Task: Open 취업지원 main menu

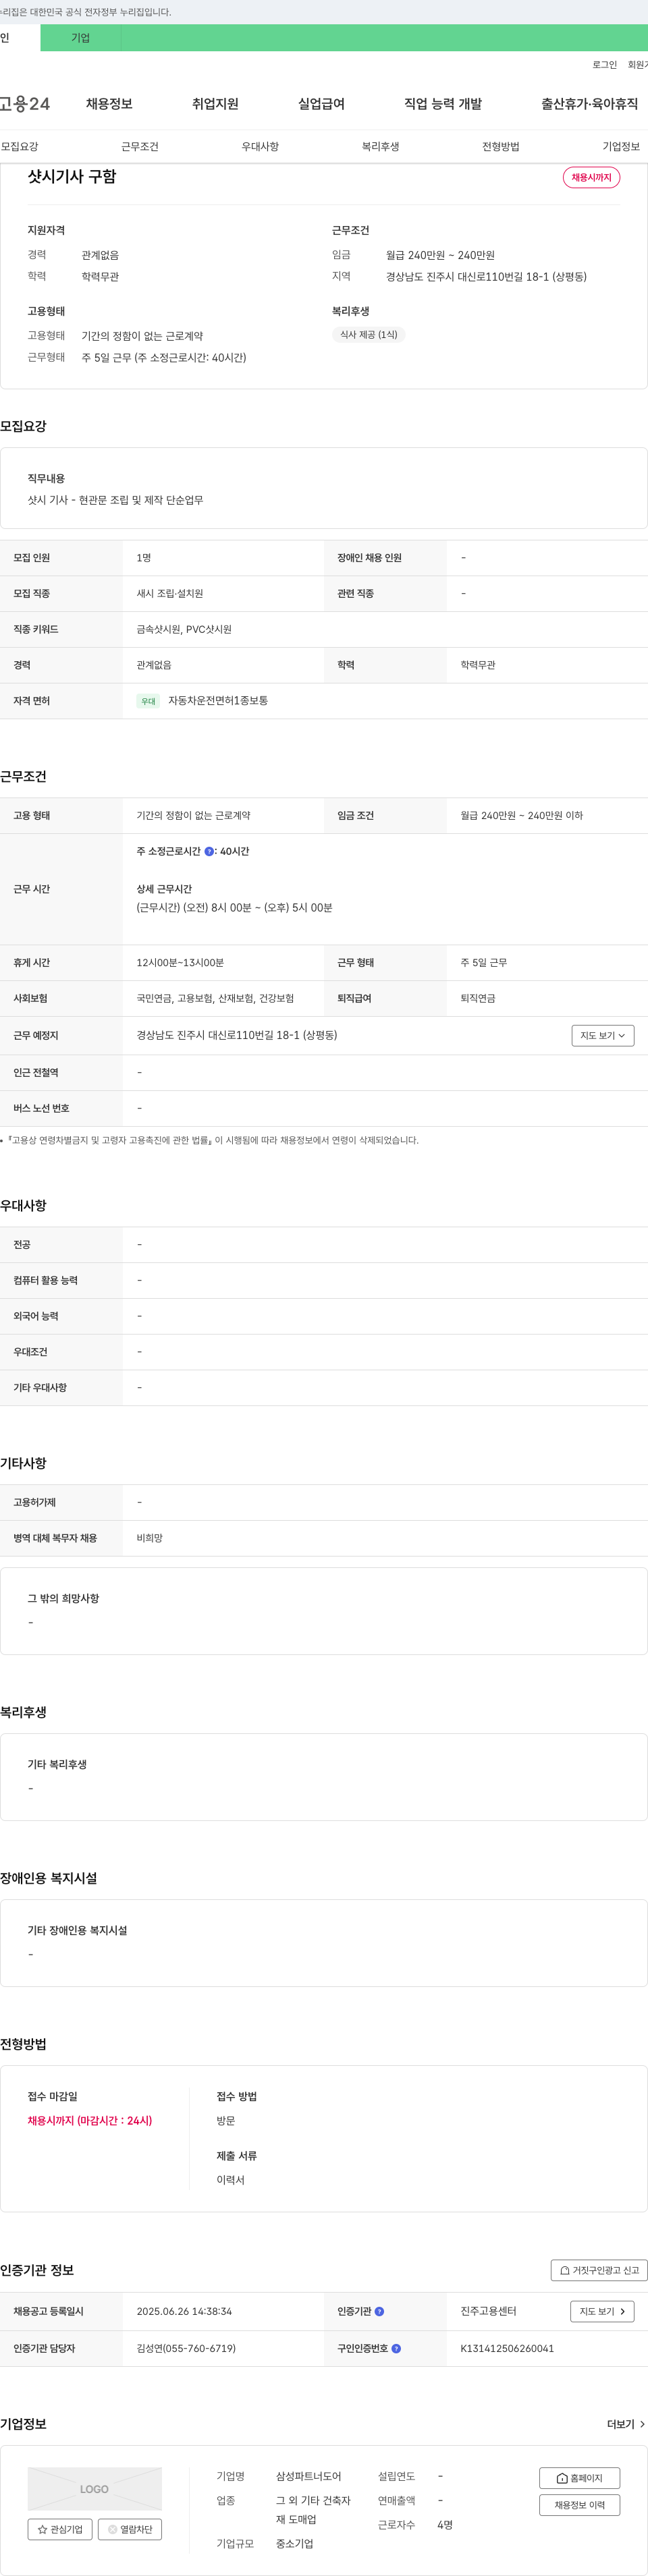Action: (x=215, y=104)
